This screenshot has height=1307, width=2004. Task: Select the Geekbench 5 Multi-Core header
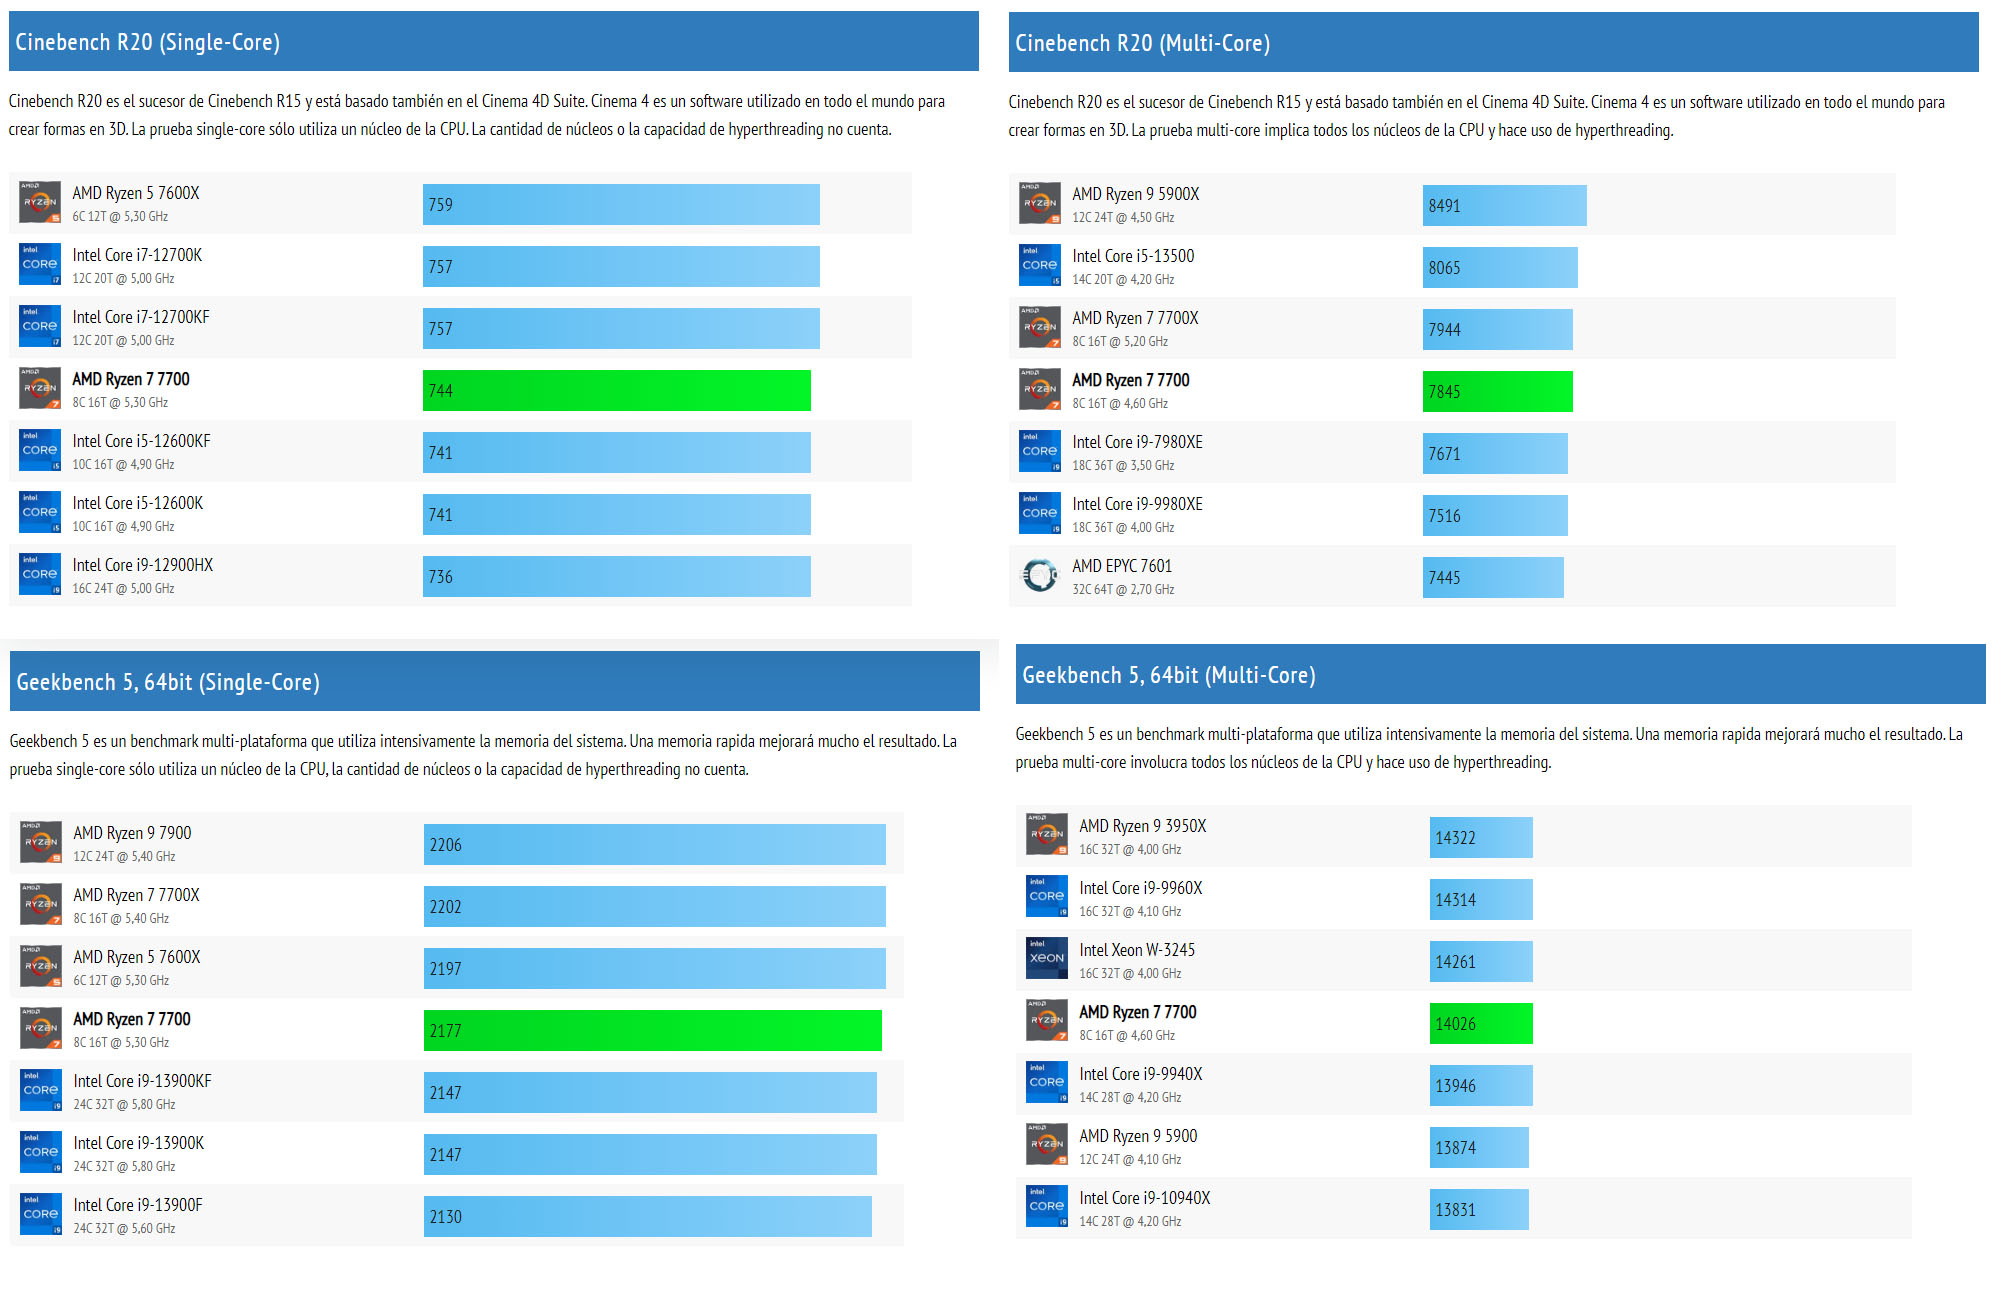click(1502, 678)
